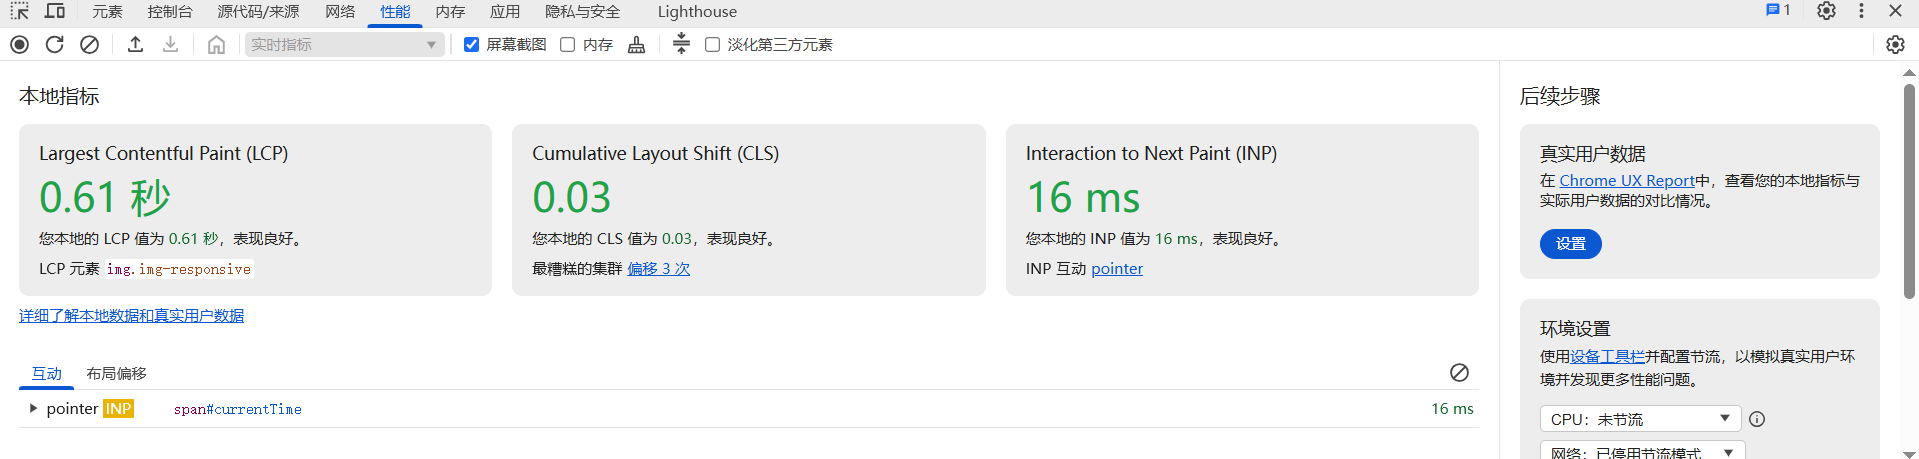Click the 设置 button
1919x459 pixels.
pyautogui.click(x=1570, y=244)
